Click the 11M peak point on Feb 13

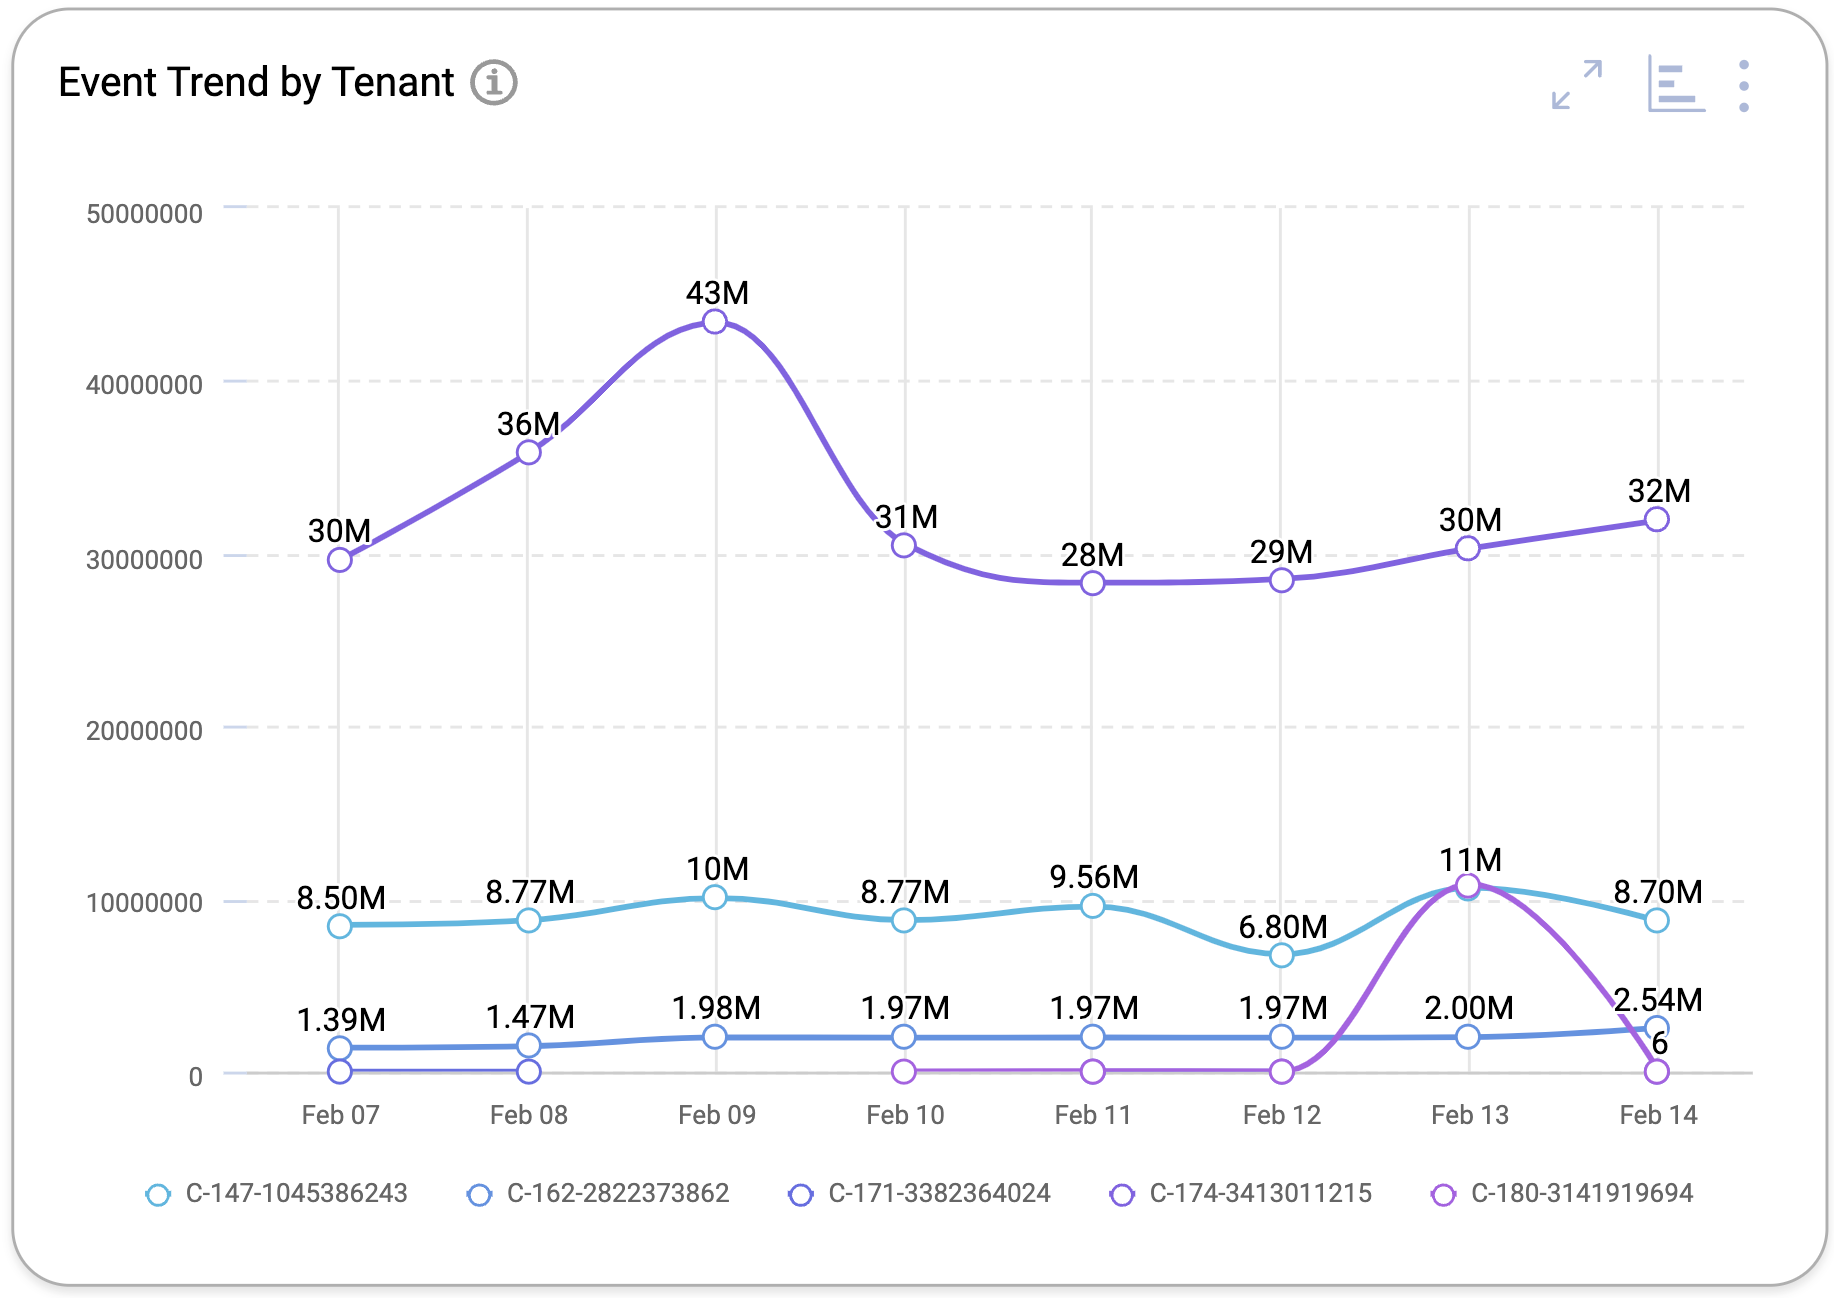pos(1468,885)
